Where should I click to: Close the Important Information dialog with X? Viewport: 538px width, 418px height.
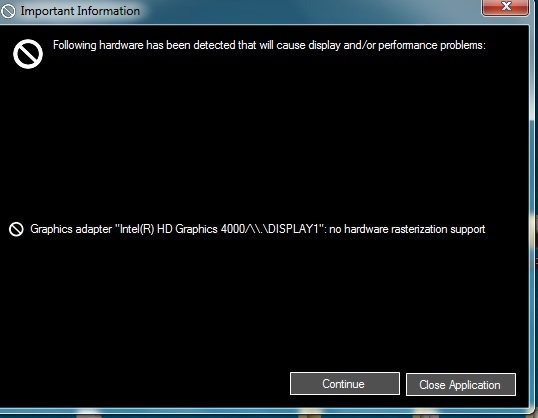tap(506, 7)
